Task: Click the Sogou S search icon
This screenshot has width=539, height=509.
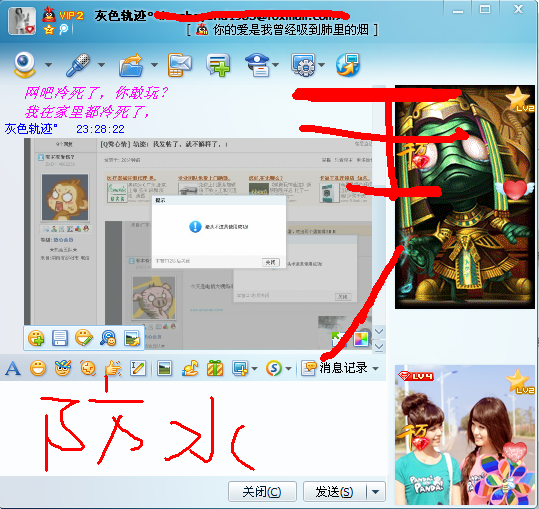Action: tap(274, 368)
